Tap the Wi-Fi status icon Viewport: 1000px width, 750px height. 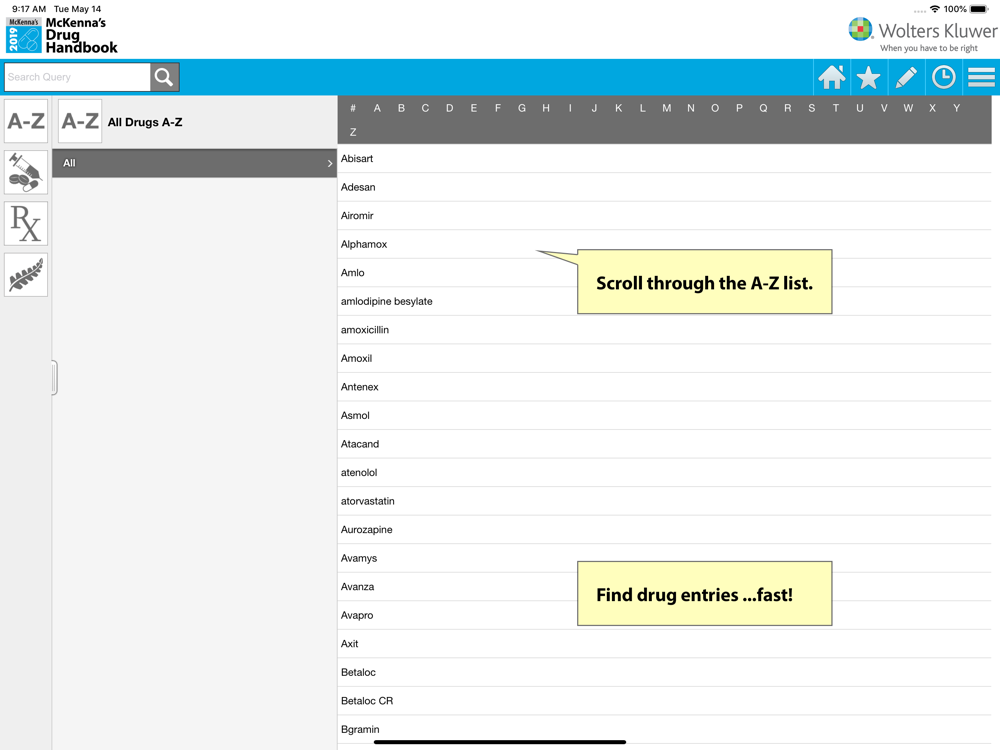pyautogui.click(x=935, y=9)
